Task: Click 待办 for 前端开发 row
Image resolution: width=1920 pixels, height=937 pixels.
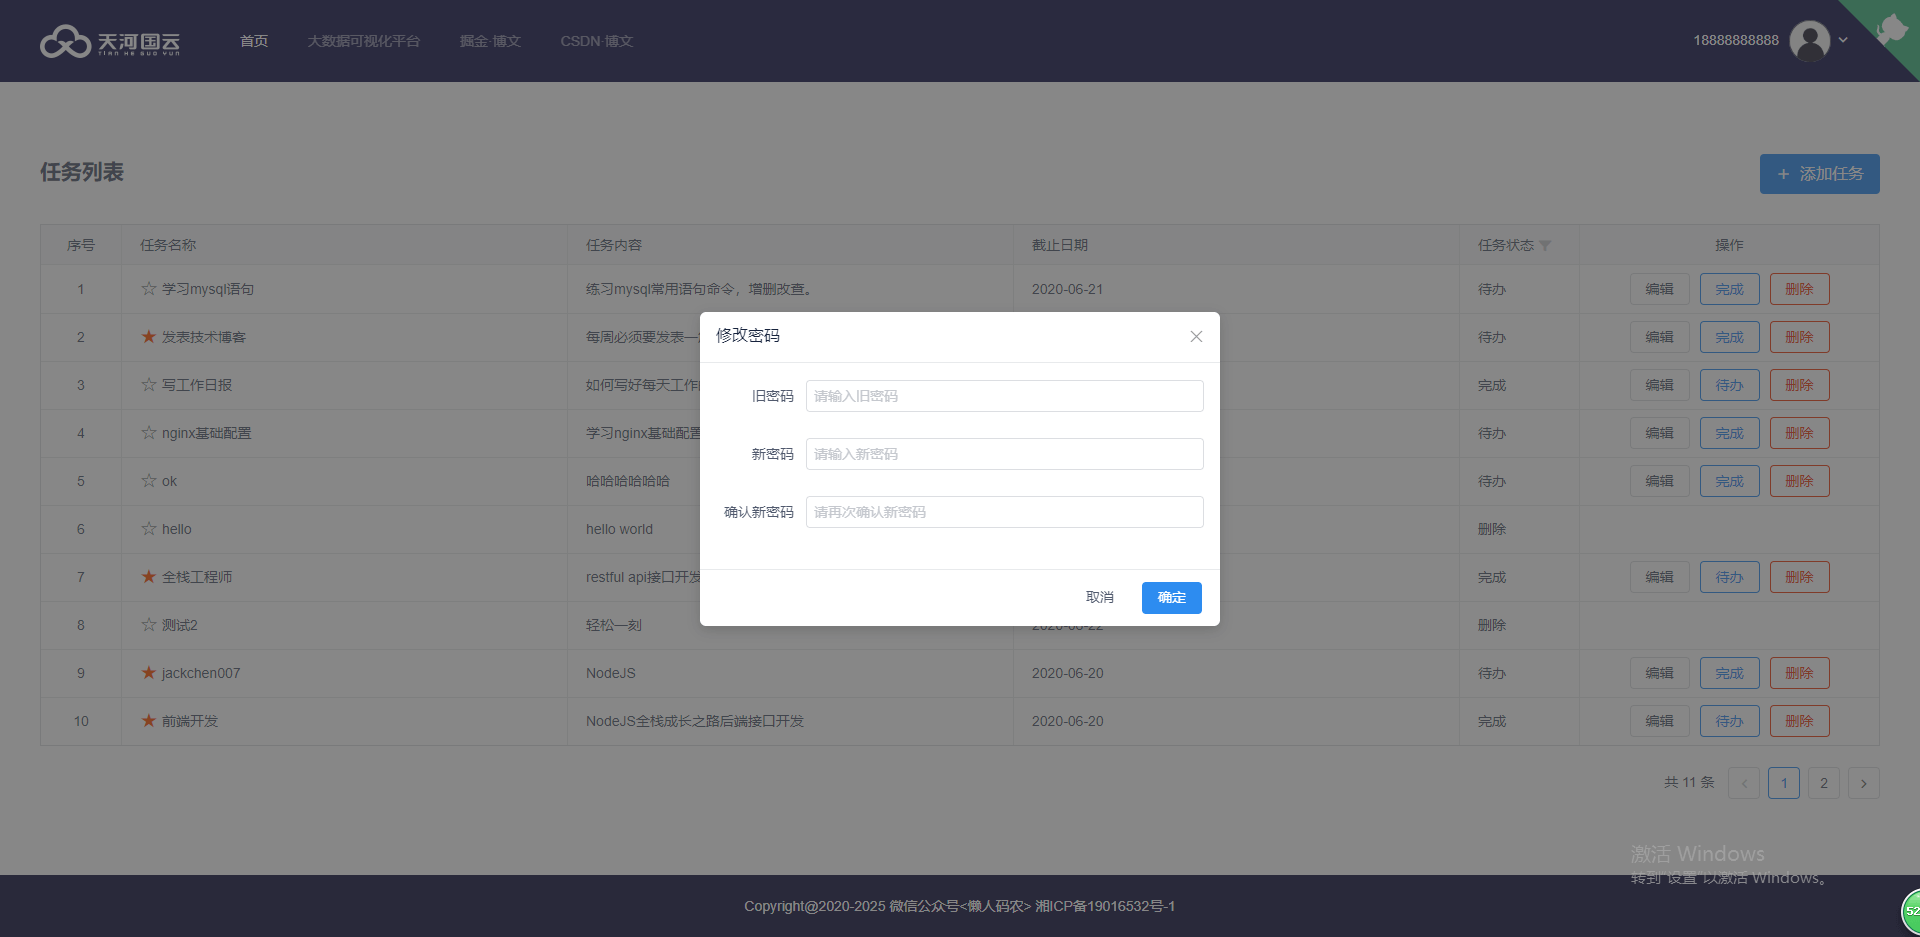Action: point(1729,721)
